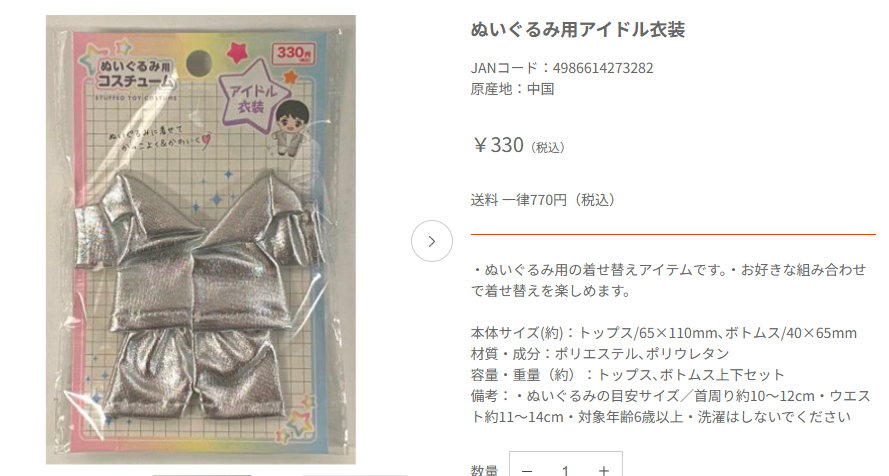Viewport: 889px width, 476px height.
Task: Click the 原産地:中国 origin line
Action: tap(513, 89)
